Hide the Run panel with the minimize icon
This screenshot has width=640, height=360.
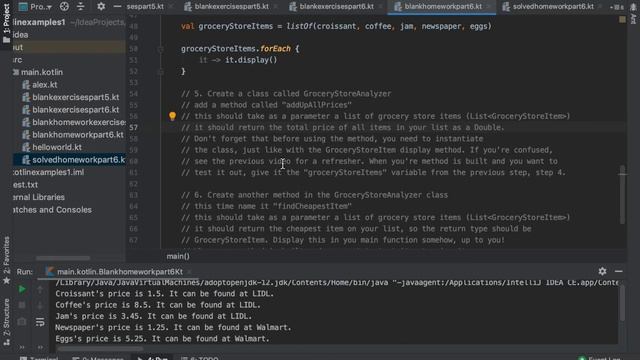tap(619, 271)
